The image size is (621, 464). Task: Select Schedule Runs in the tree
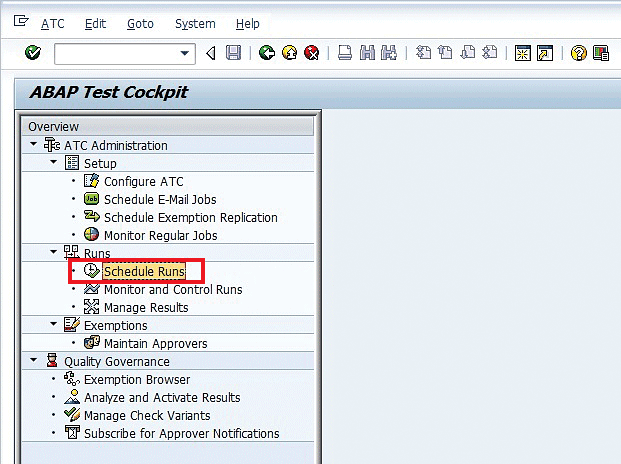pos(144,271)
